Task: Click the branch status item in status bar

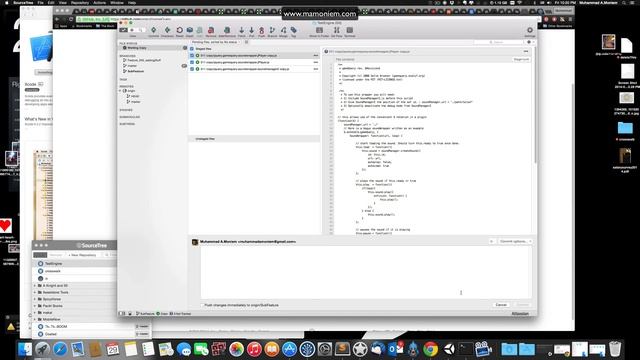Action: pos(145,313)
